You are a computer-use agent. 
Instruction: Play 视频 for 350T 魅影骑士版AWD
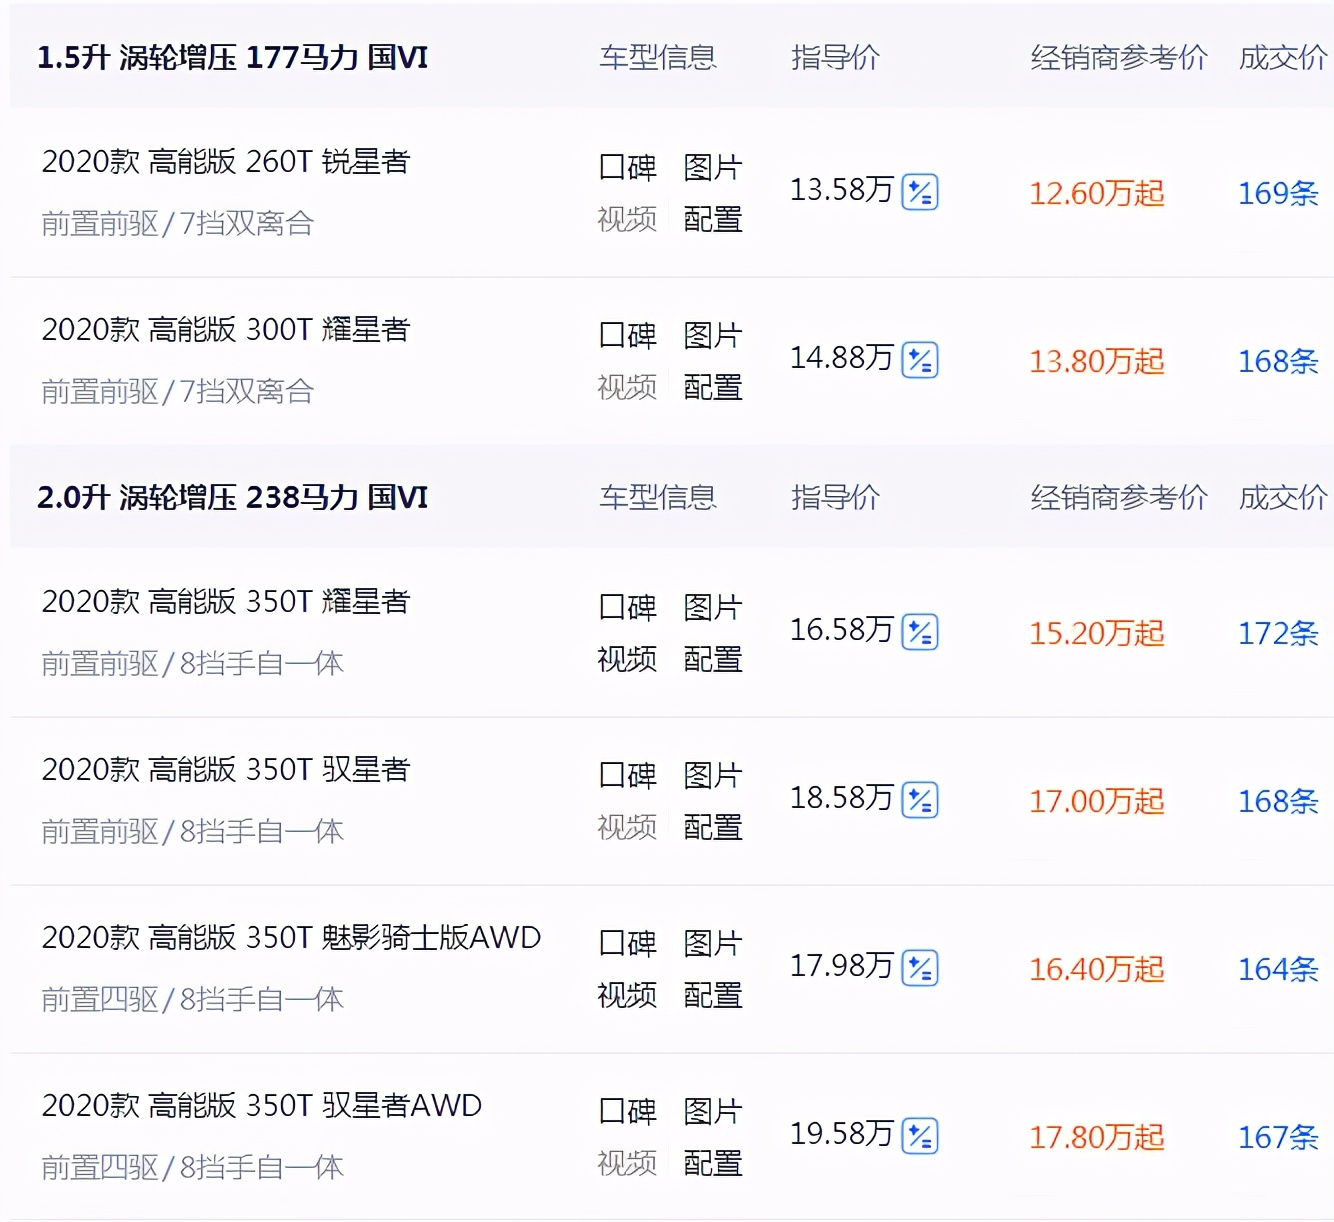pyautogui.click(x=627, y=995)
